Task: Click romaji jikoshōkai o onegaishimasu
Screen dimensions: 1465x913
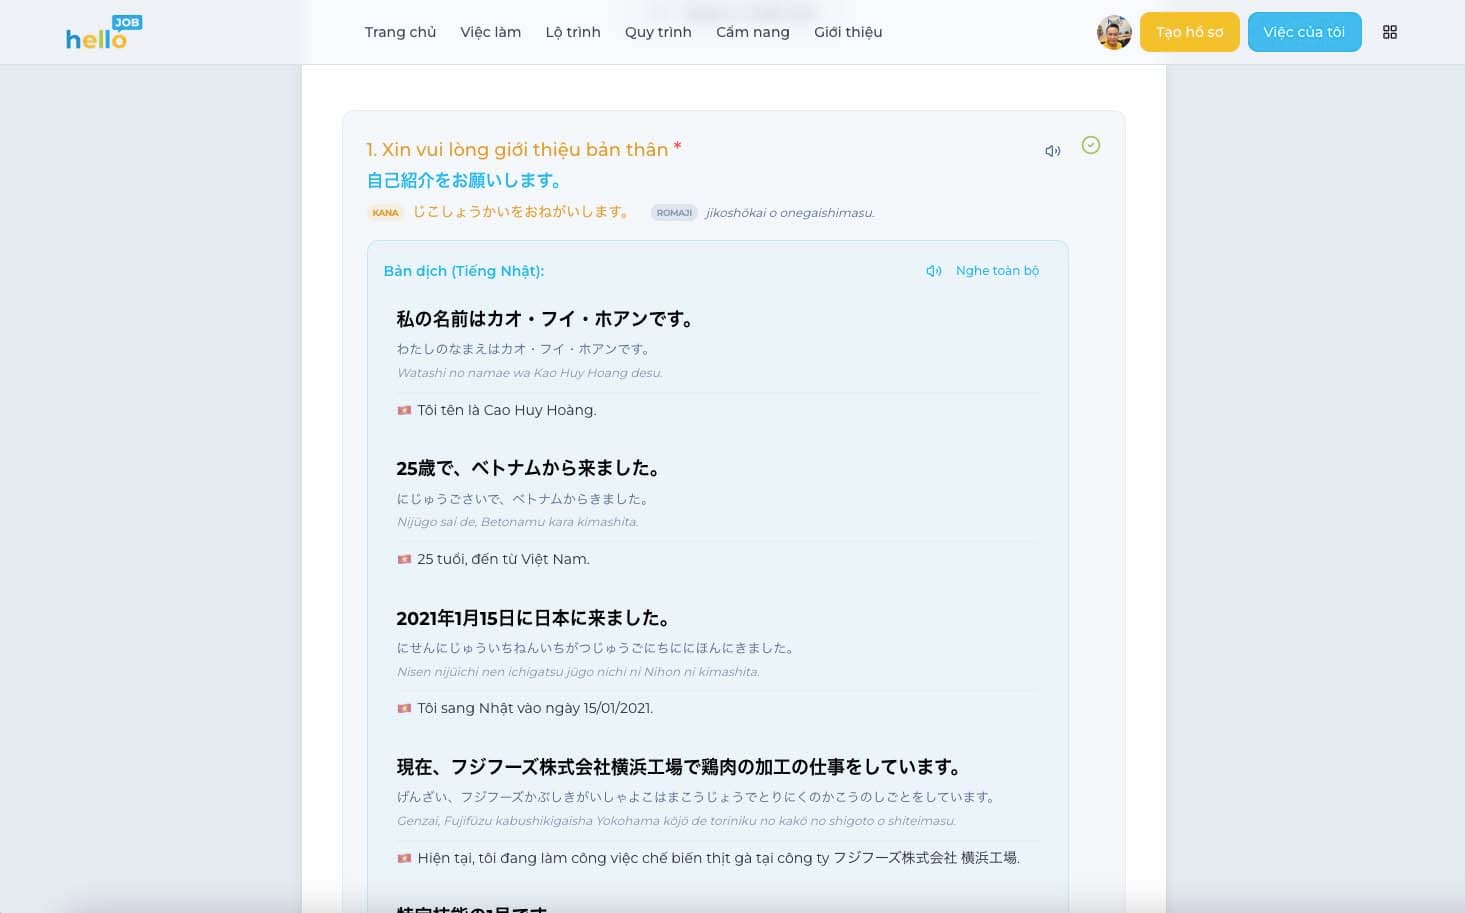Action: (x=790, y=213)
